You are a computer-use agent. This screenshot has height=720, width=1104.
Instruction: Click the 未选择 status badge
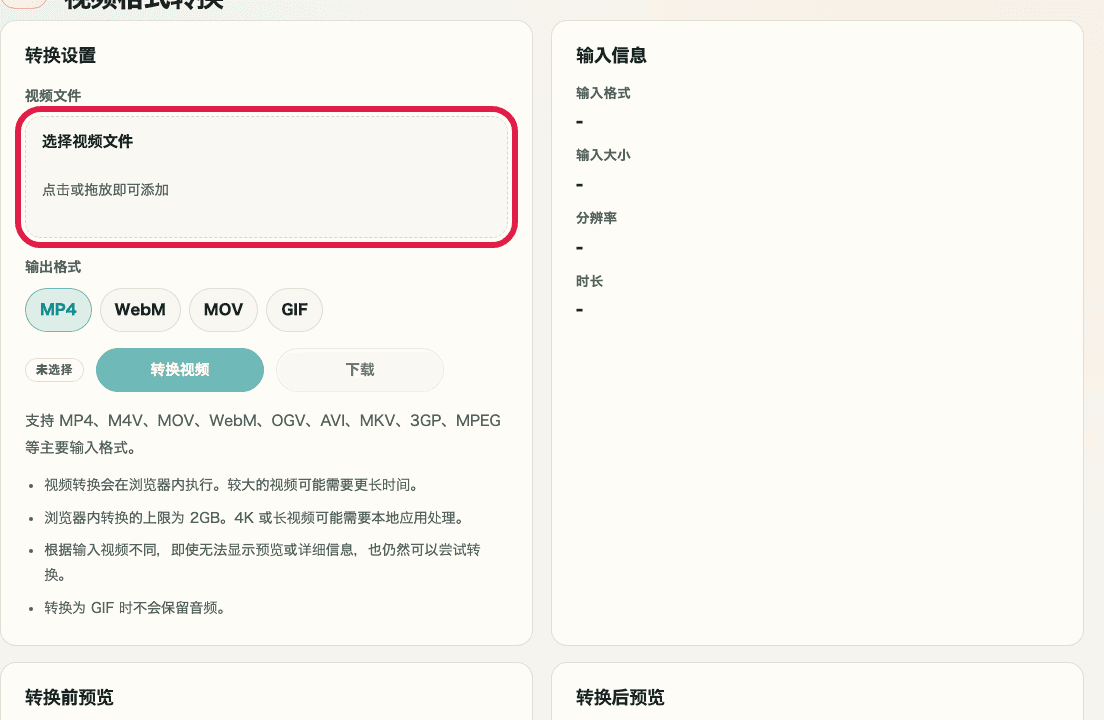(x=54, y=369)
